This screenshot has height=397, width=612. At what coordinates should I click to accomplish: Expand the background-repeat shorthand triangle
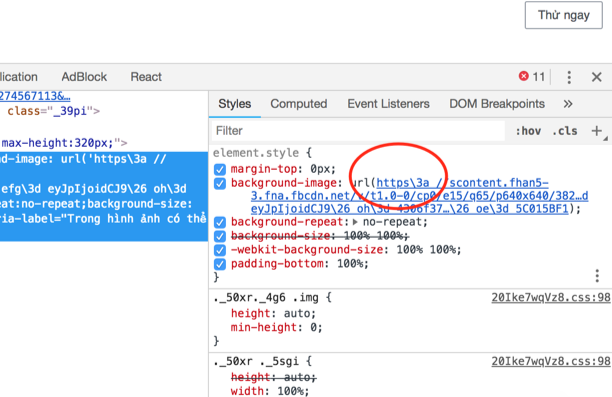tap(355, 222)
